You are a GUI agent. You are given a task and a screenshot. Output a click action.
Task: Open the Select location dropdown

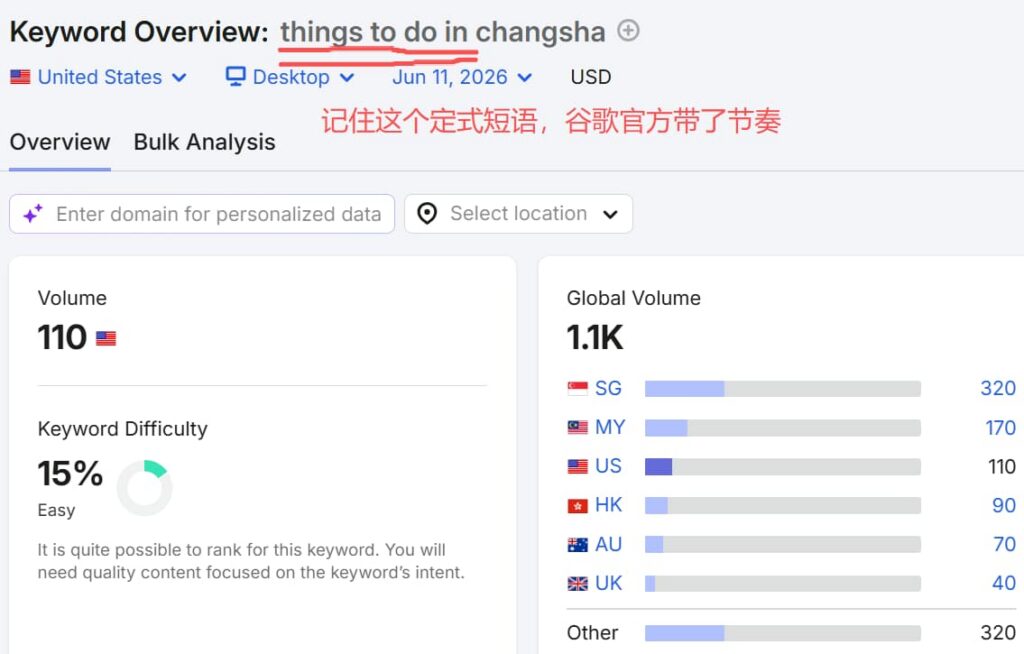[x=519, y=214]
